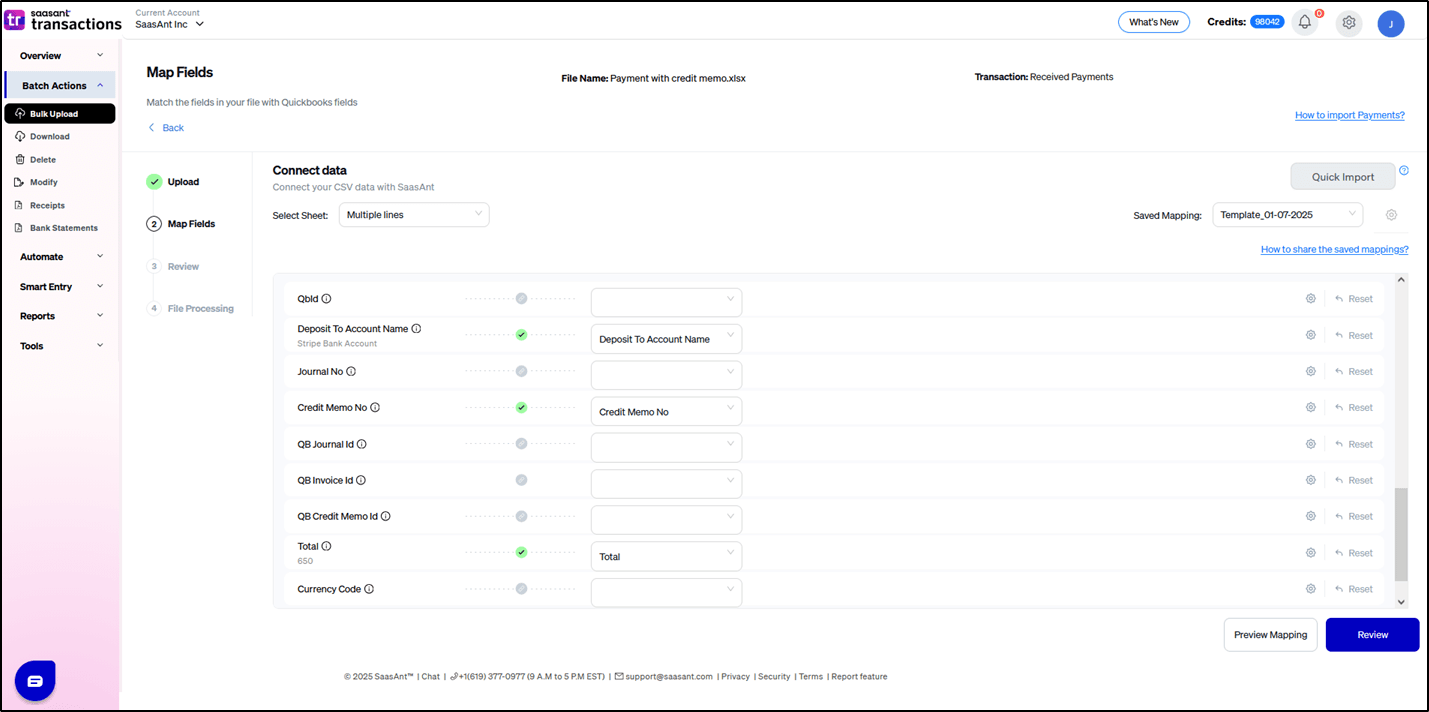Select Bank Statements in sidebar
Screen dimensions: 1429x712
point(63,228)
